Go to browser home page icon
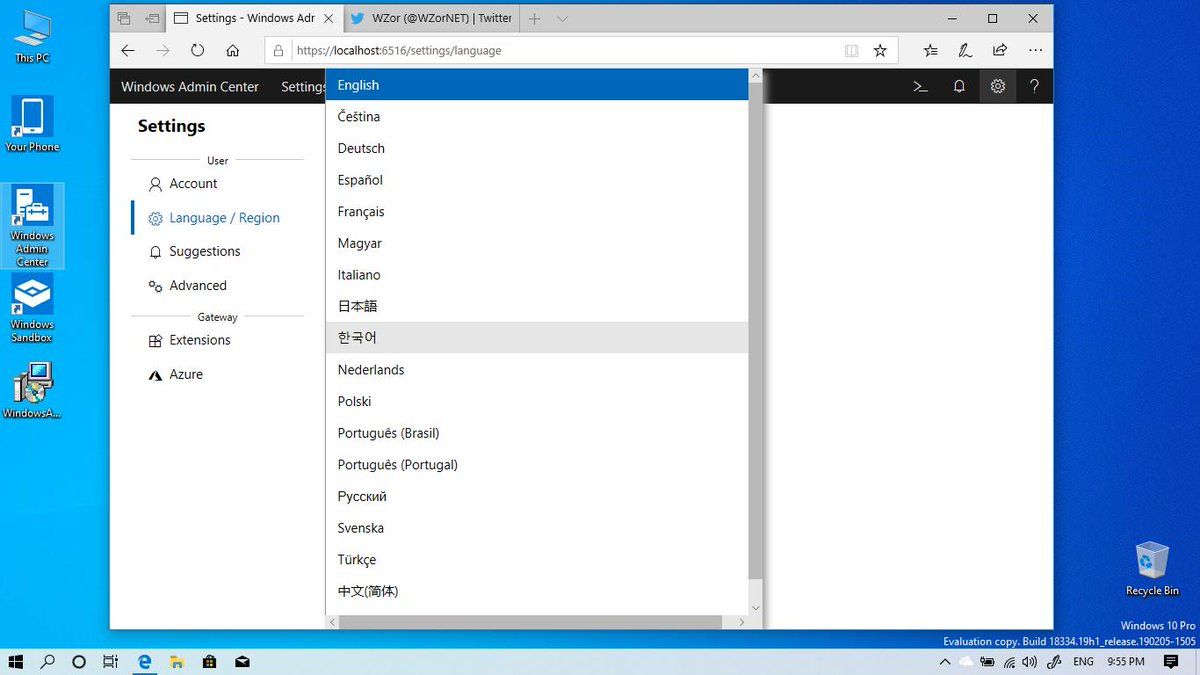Viewport: 1200px width, 675px height. coord(232,50)
